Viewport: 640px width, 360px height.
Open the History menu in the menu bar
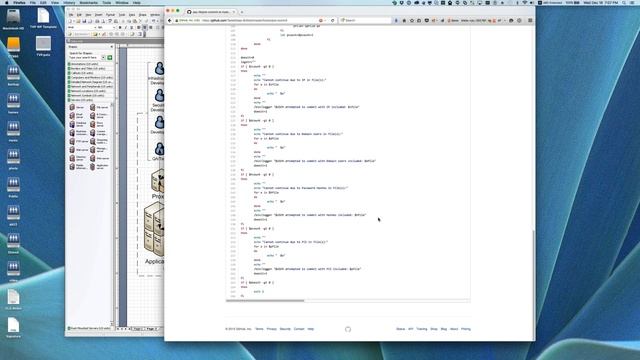pyautogui.click(x=69, y=2)
